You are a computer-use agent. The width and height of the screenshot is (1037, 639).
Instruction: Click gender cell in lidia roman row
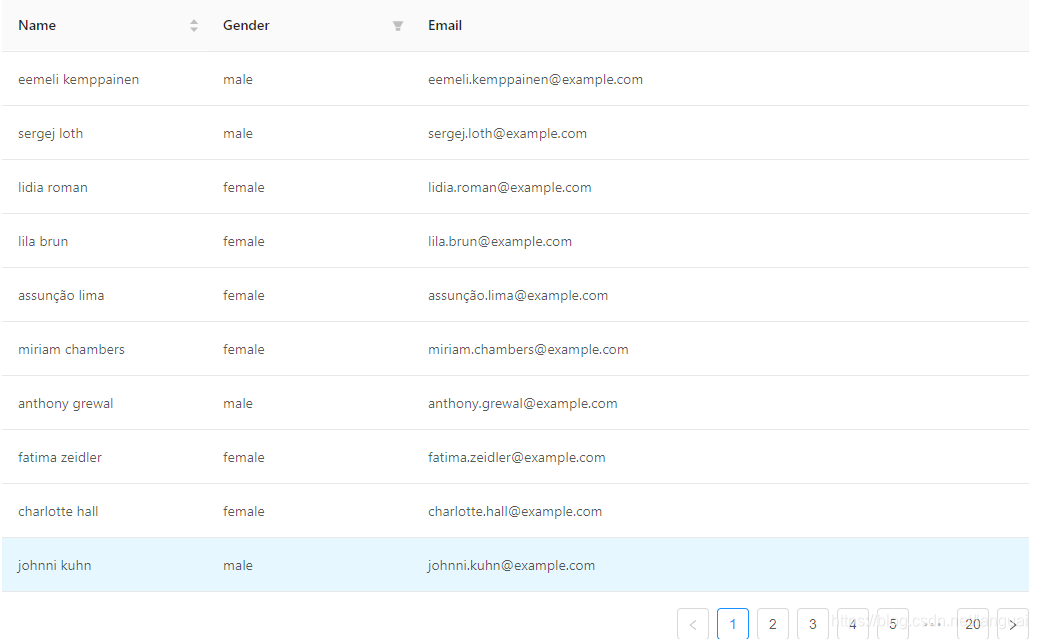[243, 187]
